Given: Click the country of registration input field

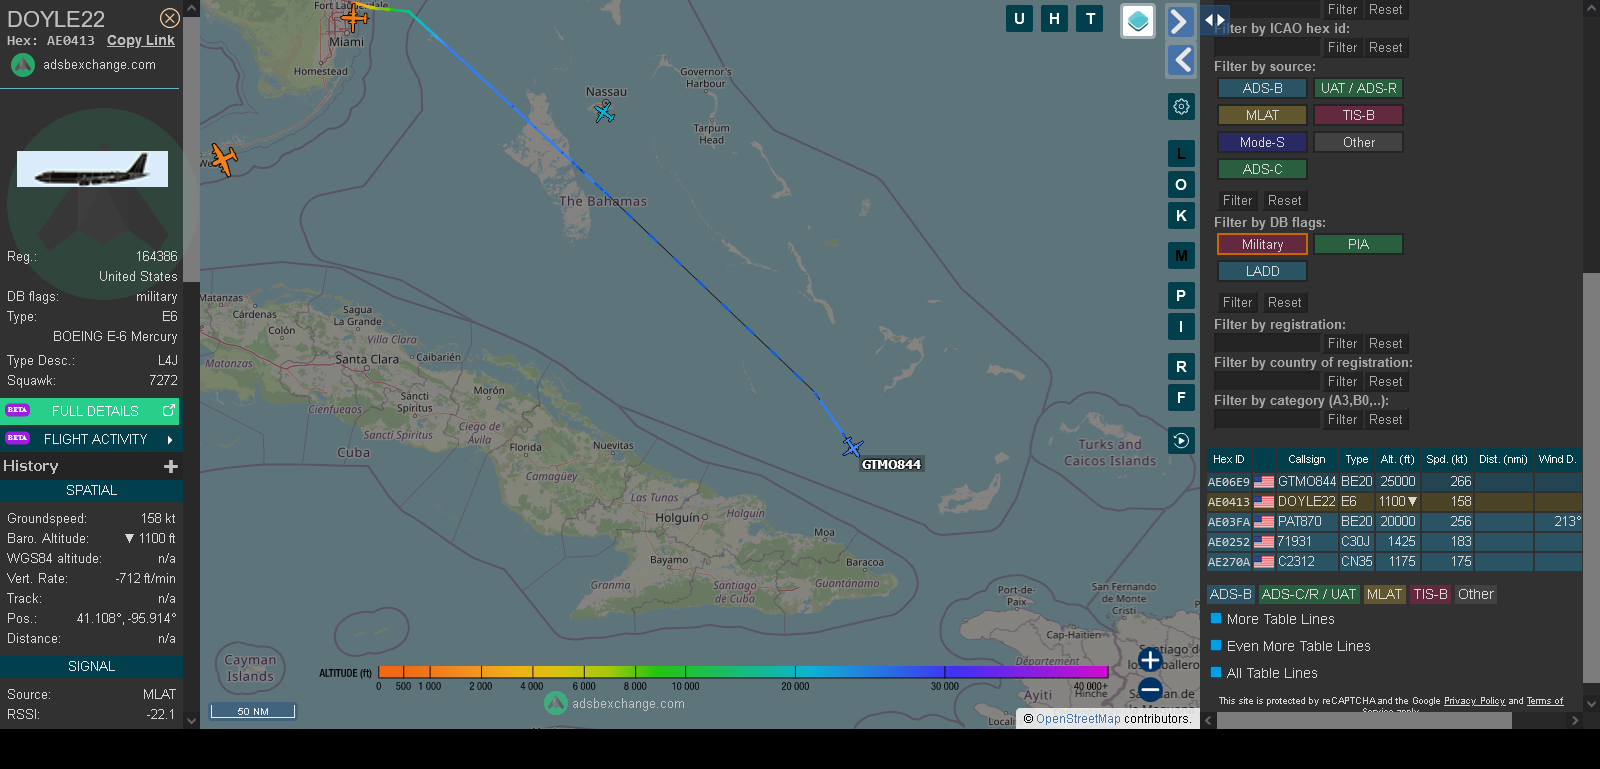Looking at the screenshot, I should click(1267, 381).
